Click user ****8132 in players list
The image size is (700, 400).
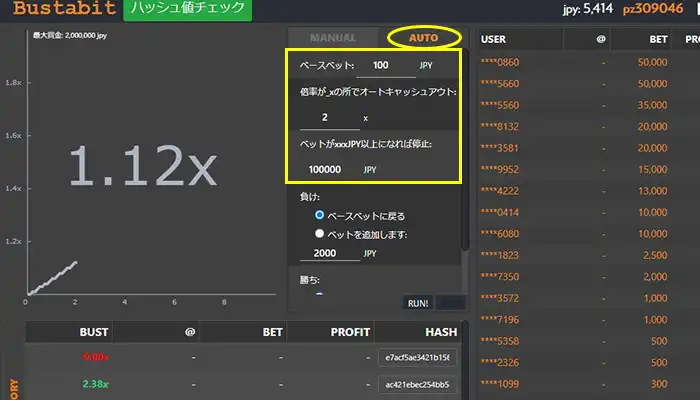(500, 126)
